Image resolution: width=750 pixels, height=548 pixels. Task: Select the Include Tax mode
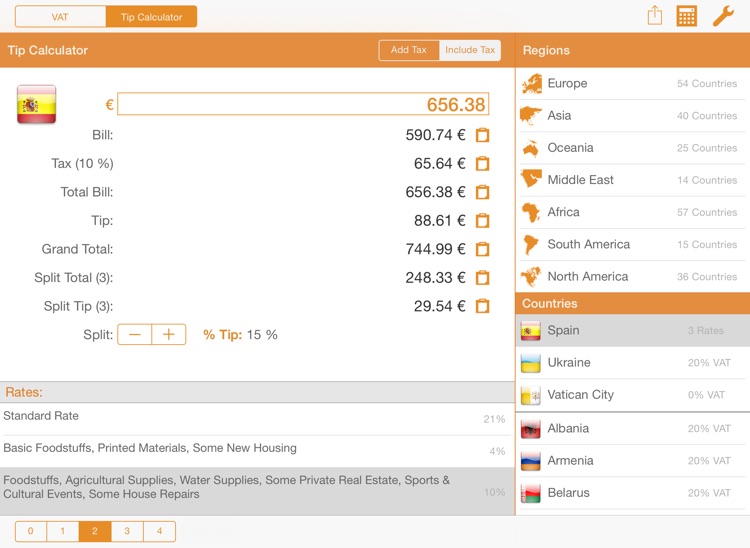pyautogui.click(x=470, y=50)
